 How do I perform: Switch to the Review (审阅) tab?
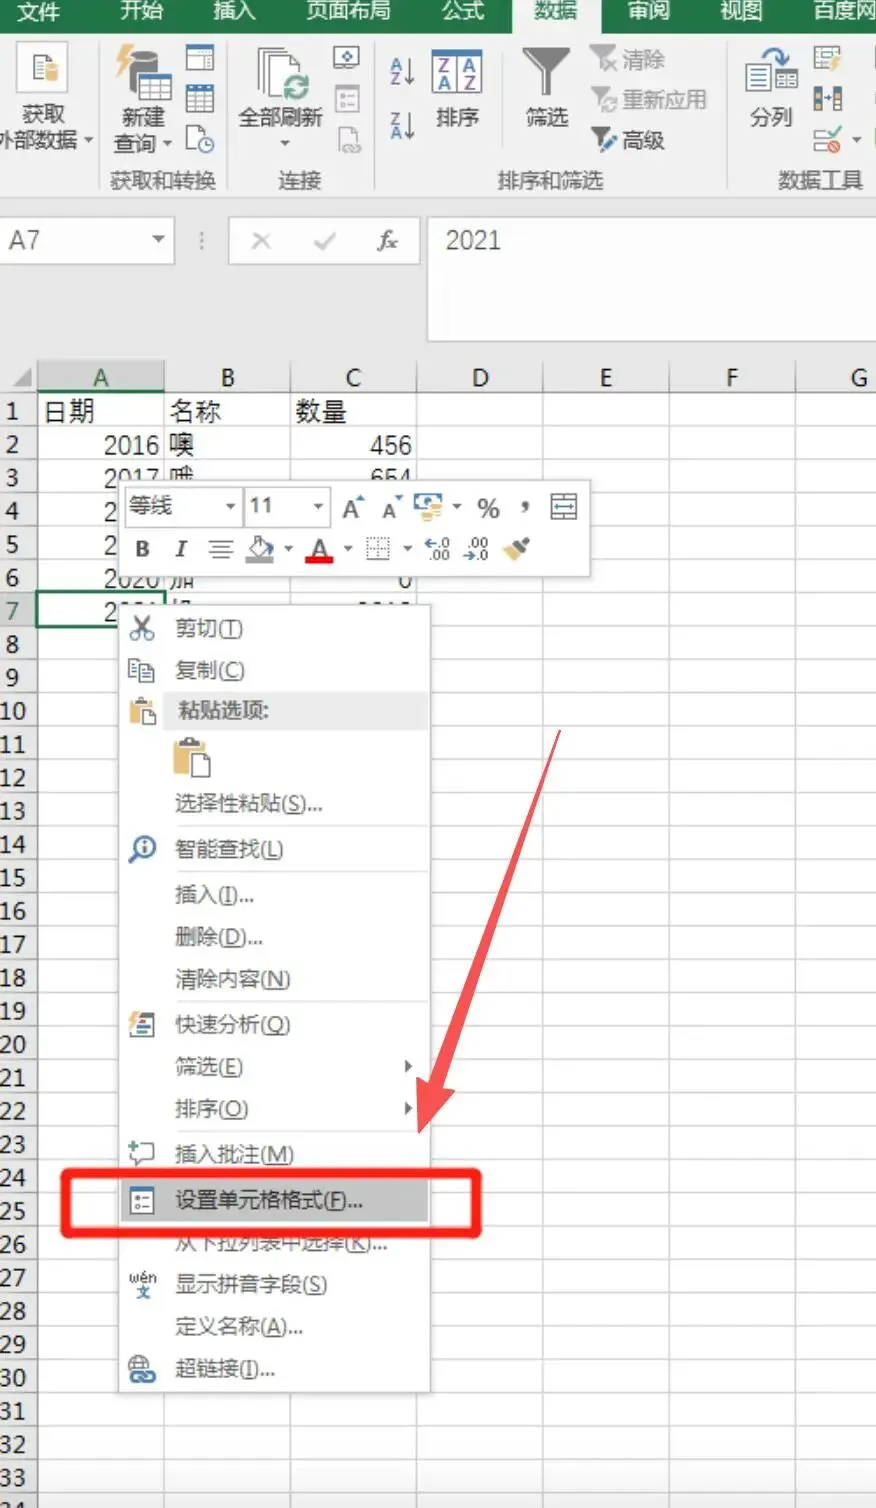pyautogui.click(x=648, y=12)
